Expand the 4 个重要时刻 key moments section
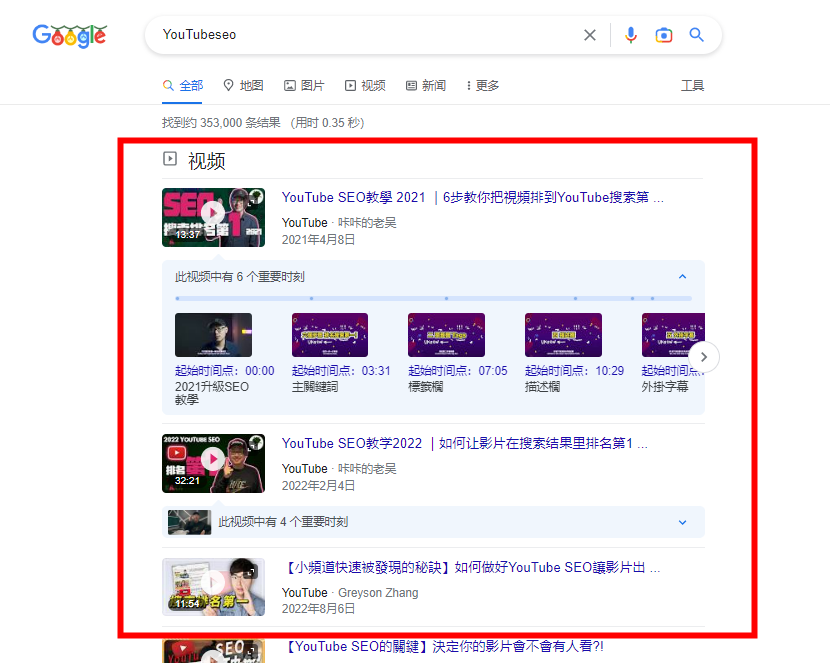Image resolution: width=830 pixels, height=663 pixels. (682, 522)
